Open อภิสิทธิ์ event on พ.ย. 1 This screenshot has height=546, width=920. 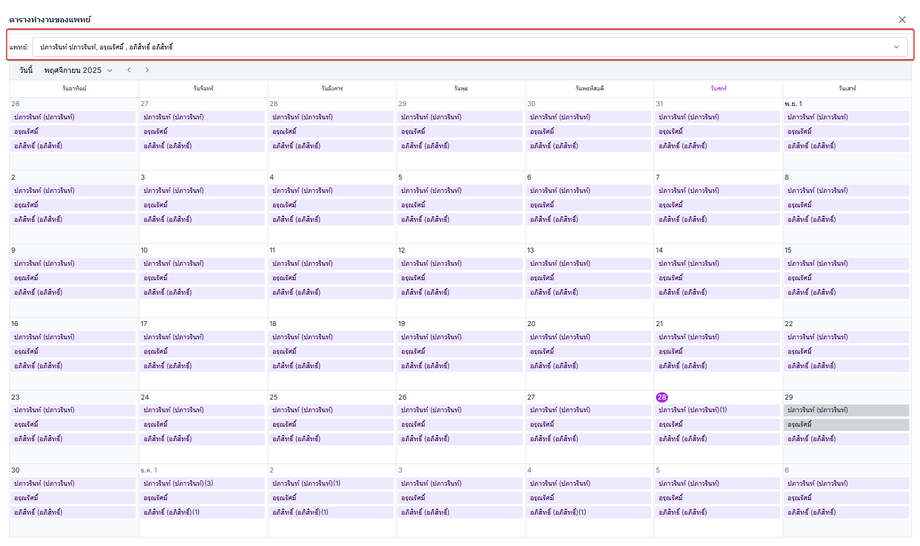click(x=847, y=145)
